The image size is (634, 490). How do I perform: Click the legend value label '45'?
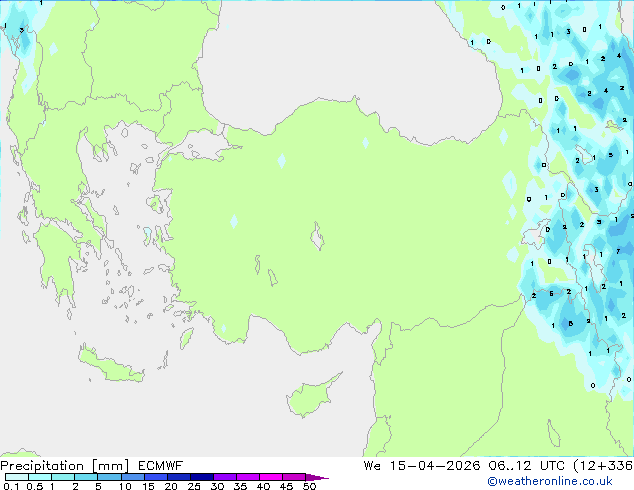[x=286, y=486]
